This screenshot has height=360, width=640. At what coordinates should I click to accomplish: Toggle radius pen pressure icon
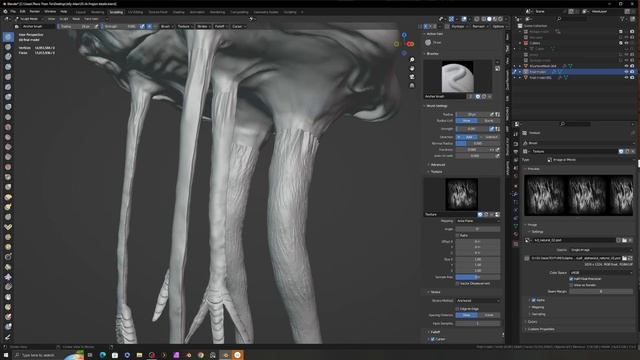492,114
